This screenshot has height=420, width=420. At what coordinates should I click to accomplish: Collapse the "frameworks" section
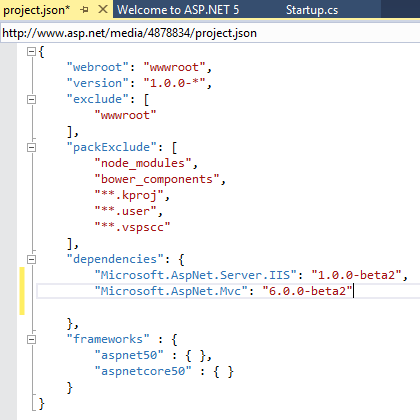pos(31,339)
